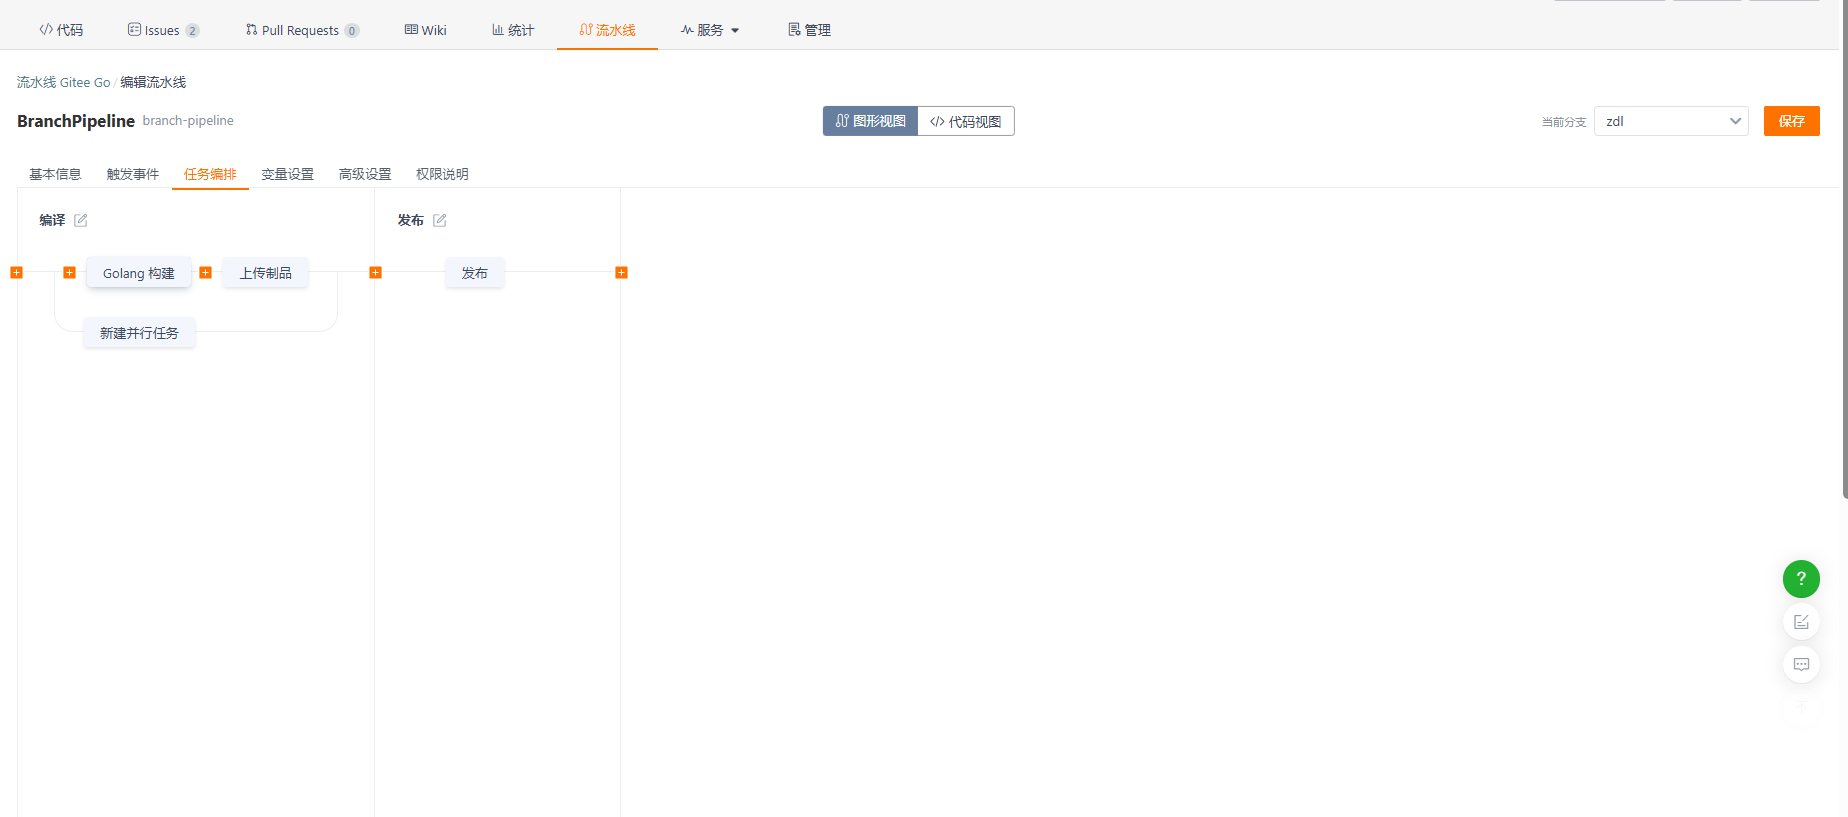The image size is (1848, 817).
Task: Open the 触发事件 tab
Action: (x=132, y=174)
